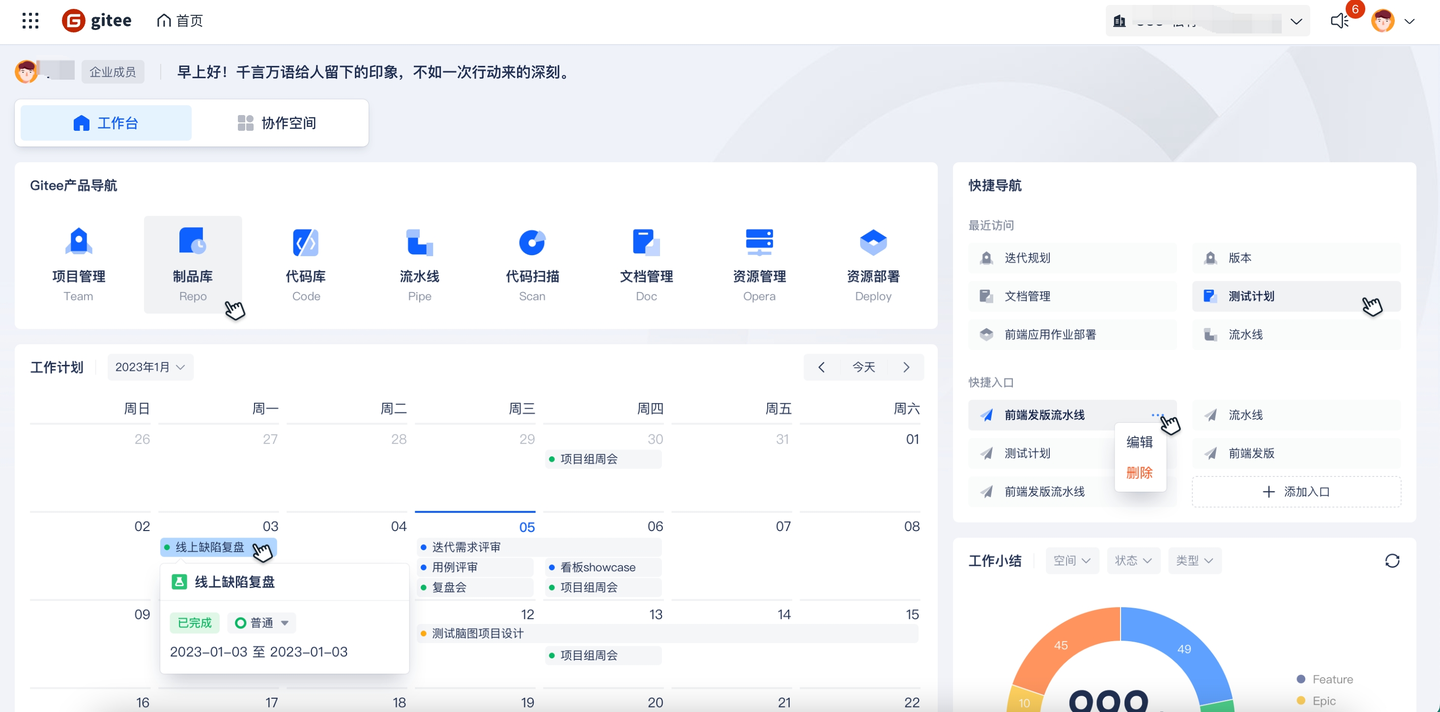Select 删除 in the context menu
Image resolution: width=1440 pixels, height=712 pixels.
1140,473
